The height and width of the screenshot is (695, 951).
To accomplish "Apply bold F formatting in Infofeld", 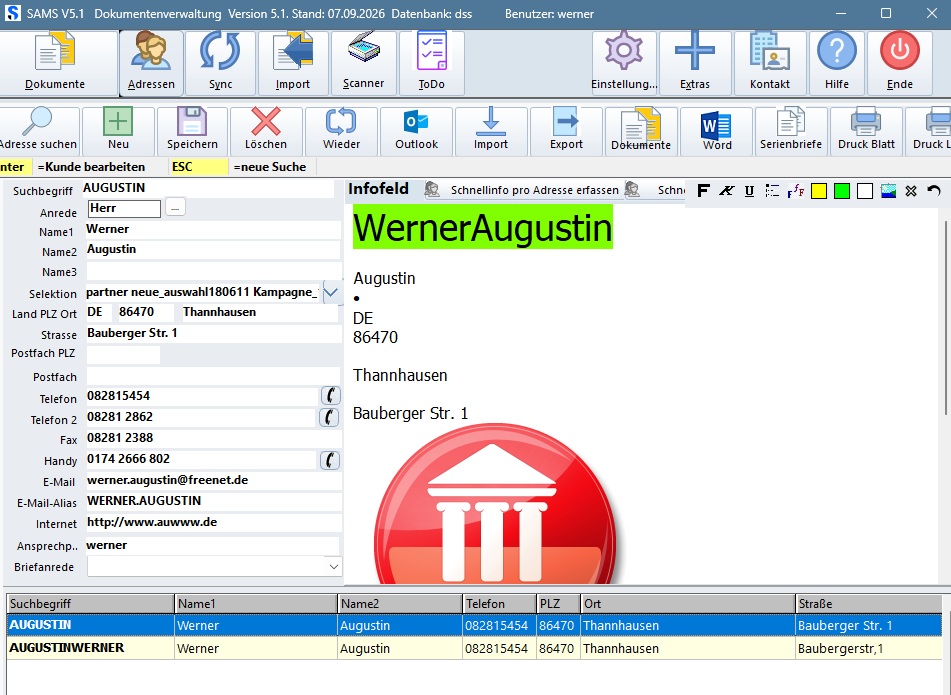I will pos(703,191).
